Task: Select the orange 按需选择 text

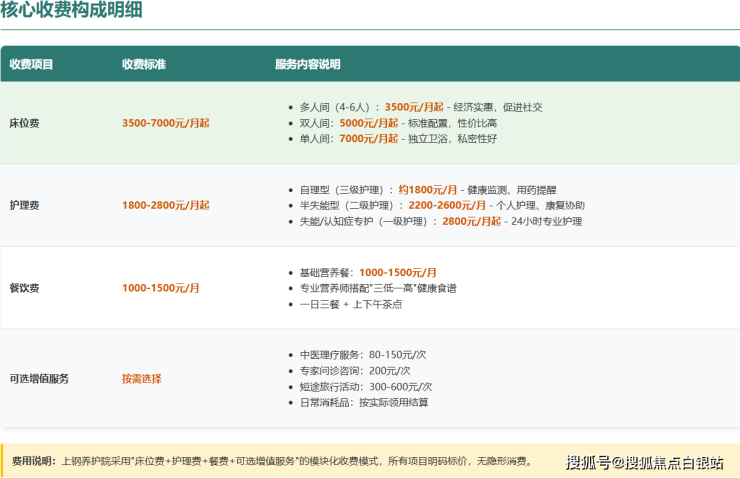Action: [141, 379]
